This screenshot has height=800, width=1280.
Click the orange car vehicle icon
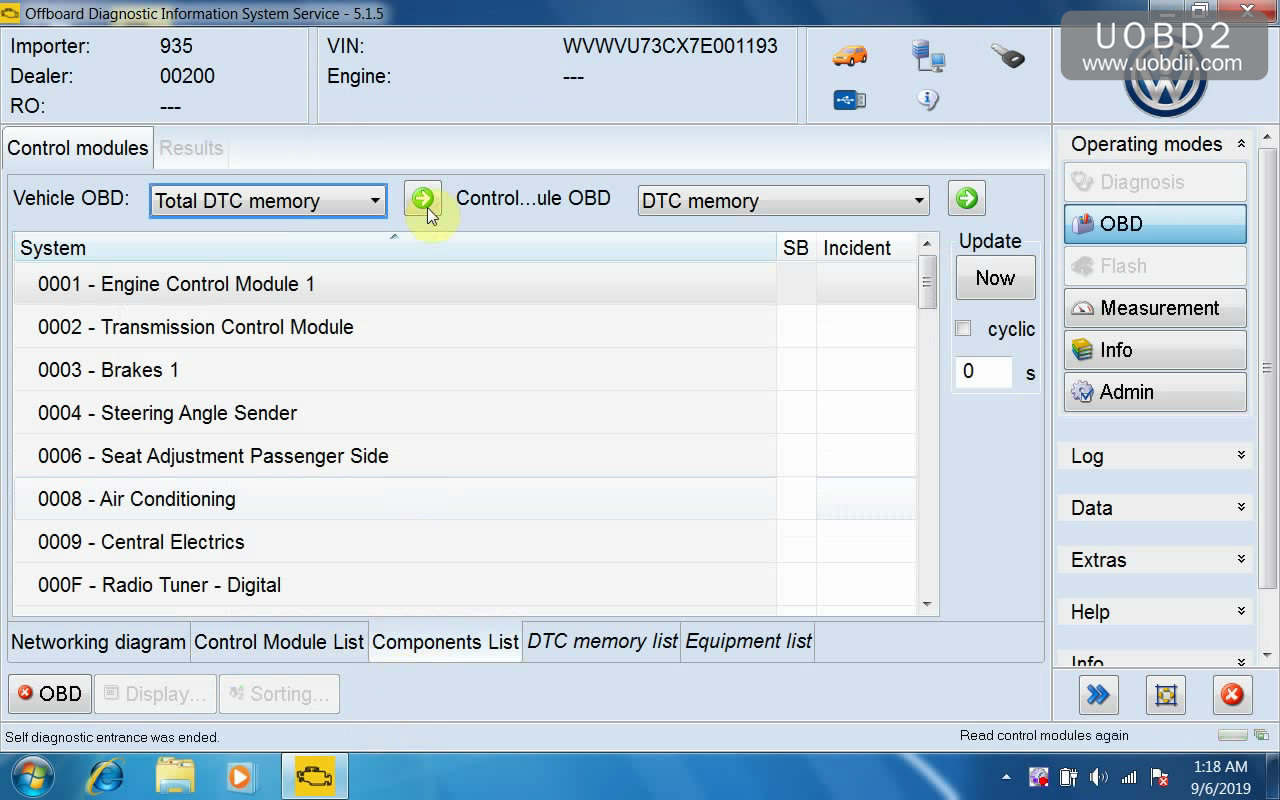(849, 56)
